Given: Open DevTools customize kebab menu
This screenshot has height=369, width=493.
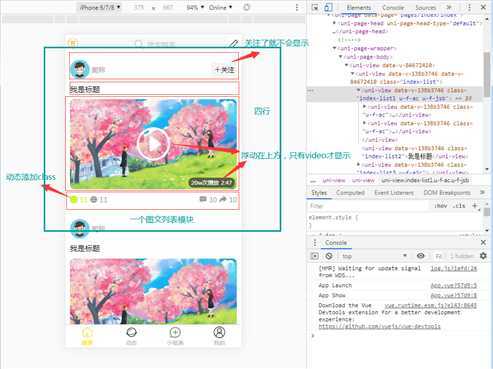Looking at the screenshot, I should (x=469, y=7).
